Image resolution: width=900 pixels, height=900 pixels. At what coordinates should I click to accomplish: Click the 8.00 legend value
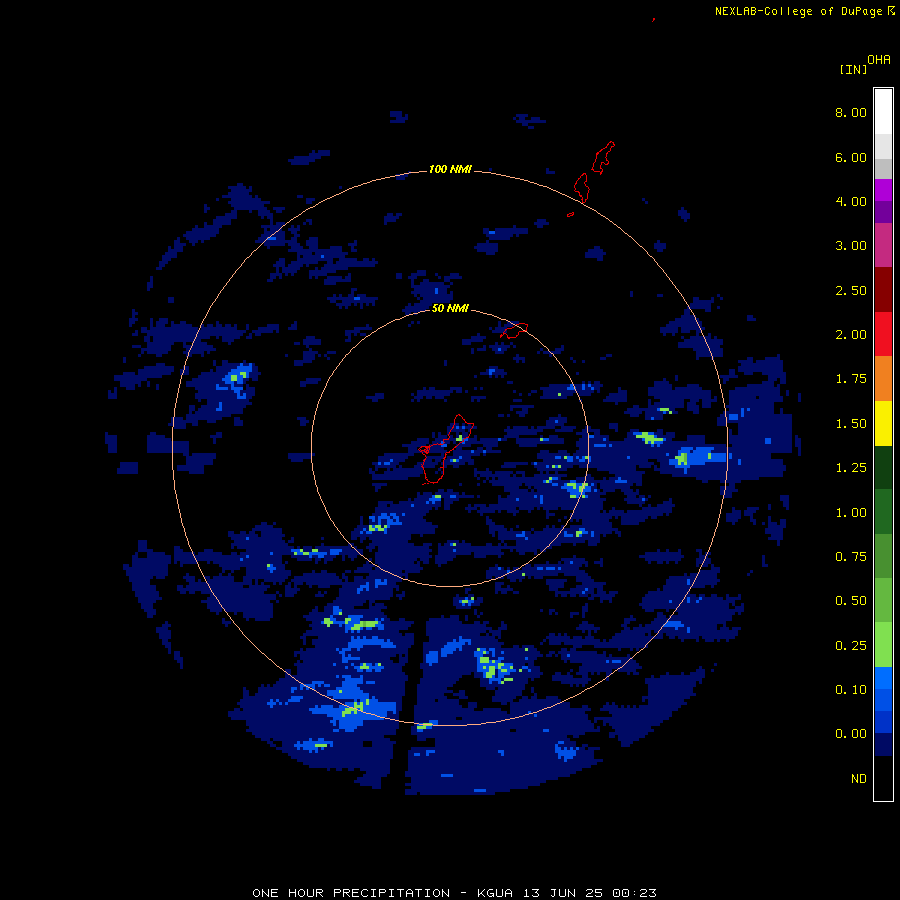tap(851, 112)
